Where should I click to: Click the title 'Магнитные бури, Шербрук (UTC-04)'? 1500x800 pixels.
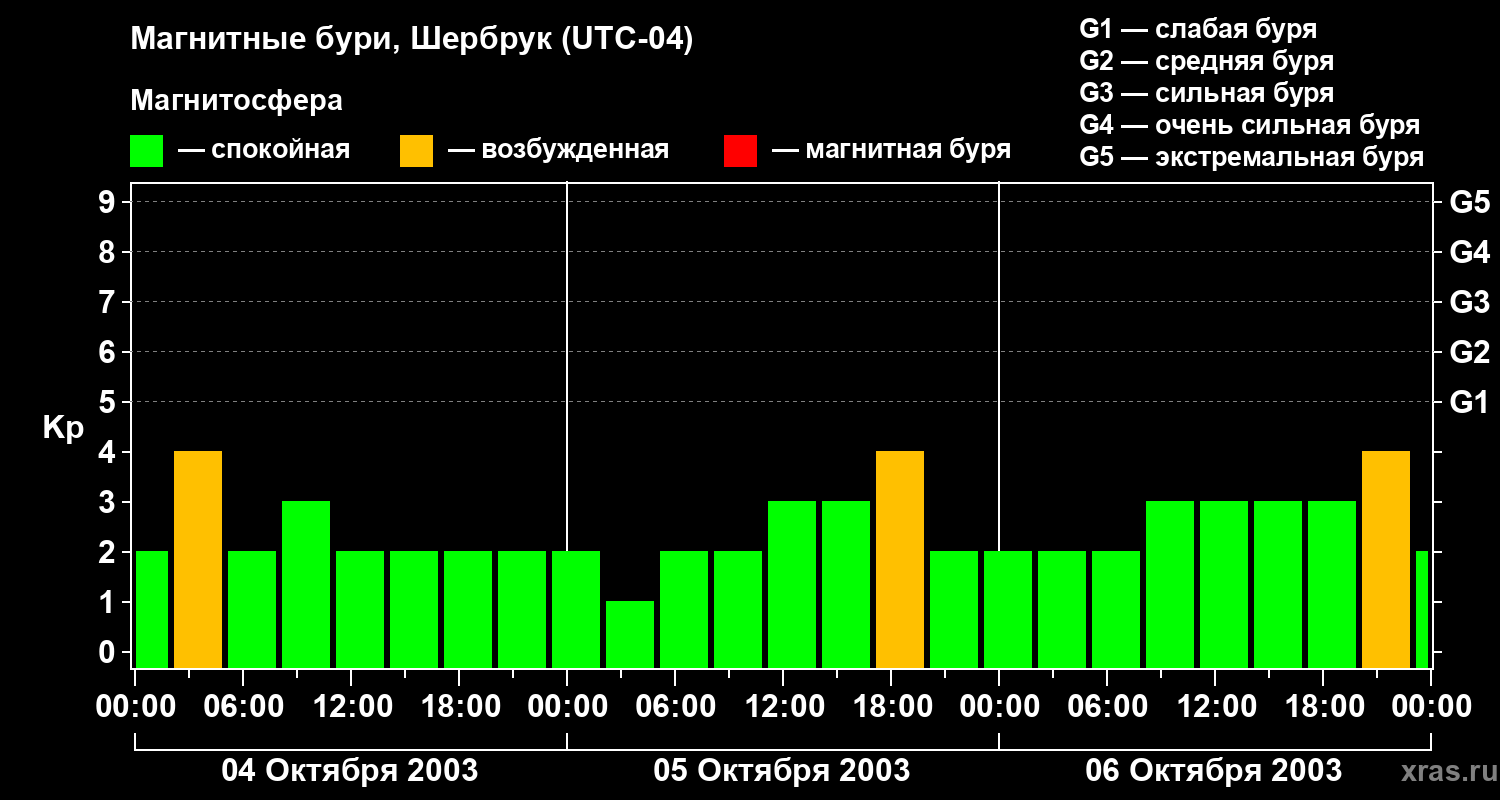pyautogui.click(x=412, y=40)
